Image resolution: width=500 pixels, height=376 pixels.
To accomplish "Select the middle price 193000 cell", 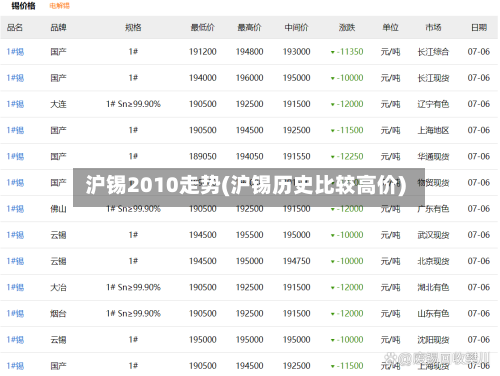I will 296,52.
